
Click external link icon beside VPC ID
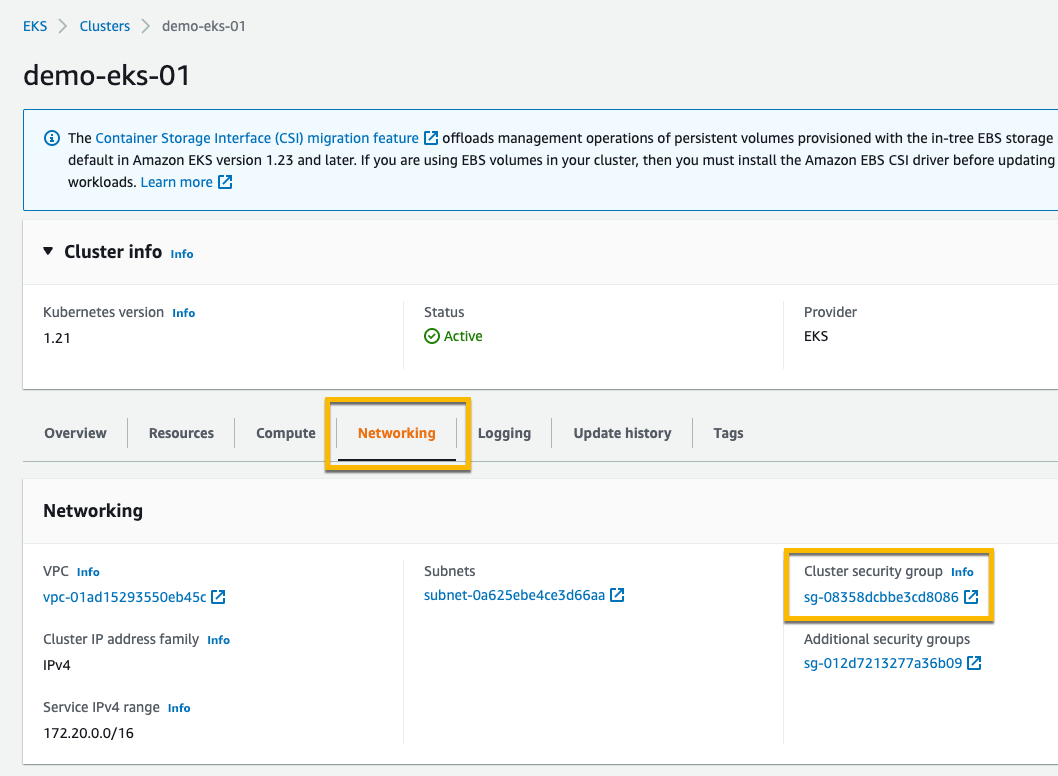coord(218,597)
